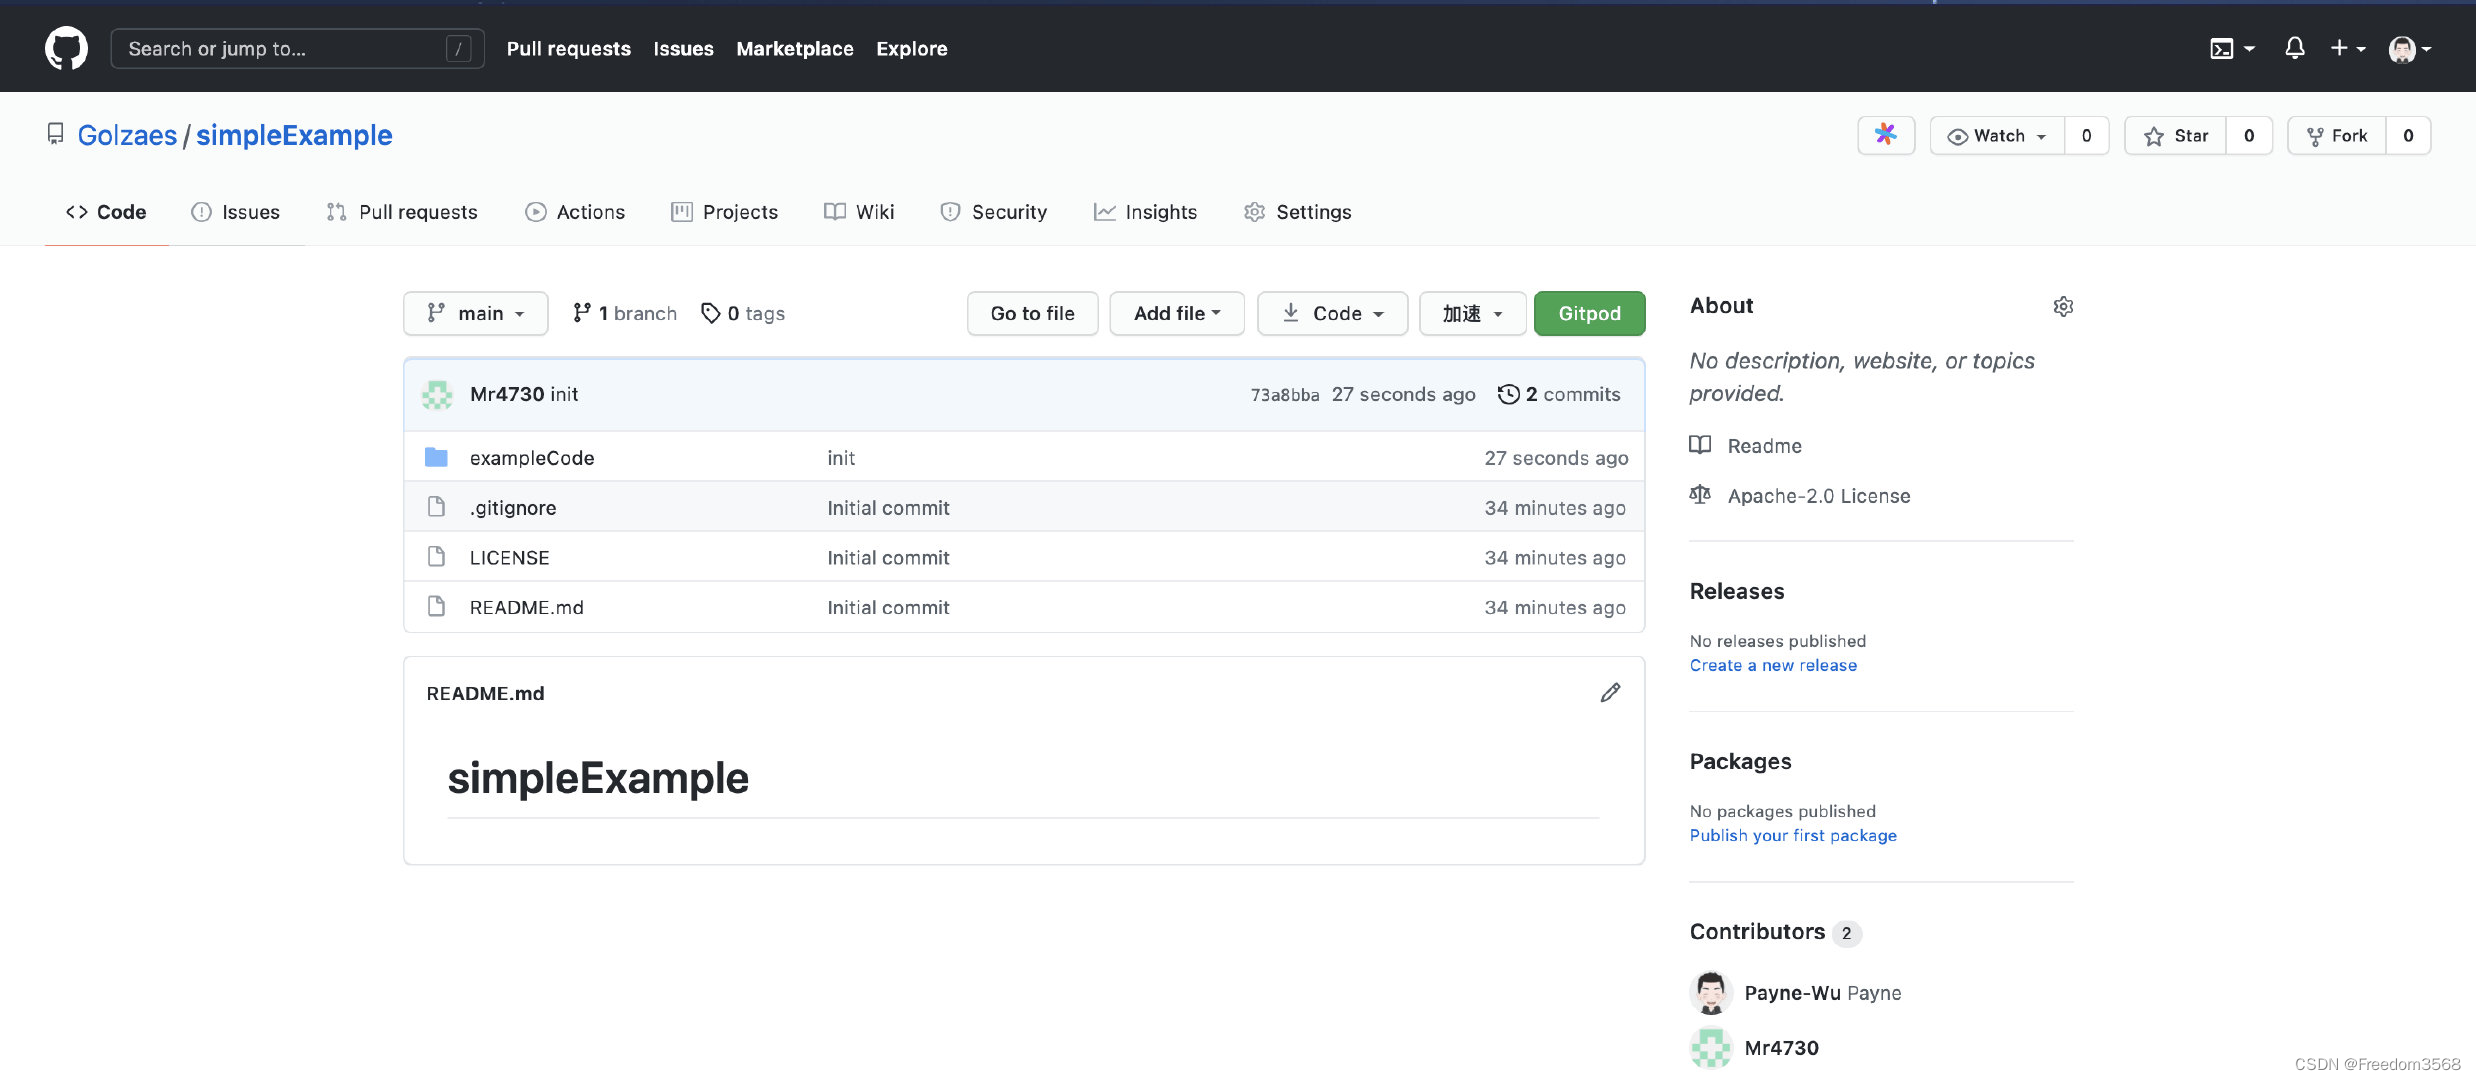Open About settings gear icon

coord(2063,306)
